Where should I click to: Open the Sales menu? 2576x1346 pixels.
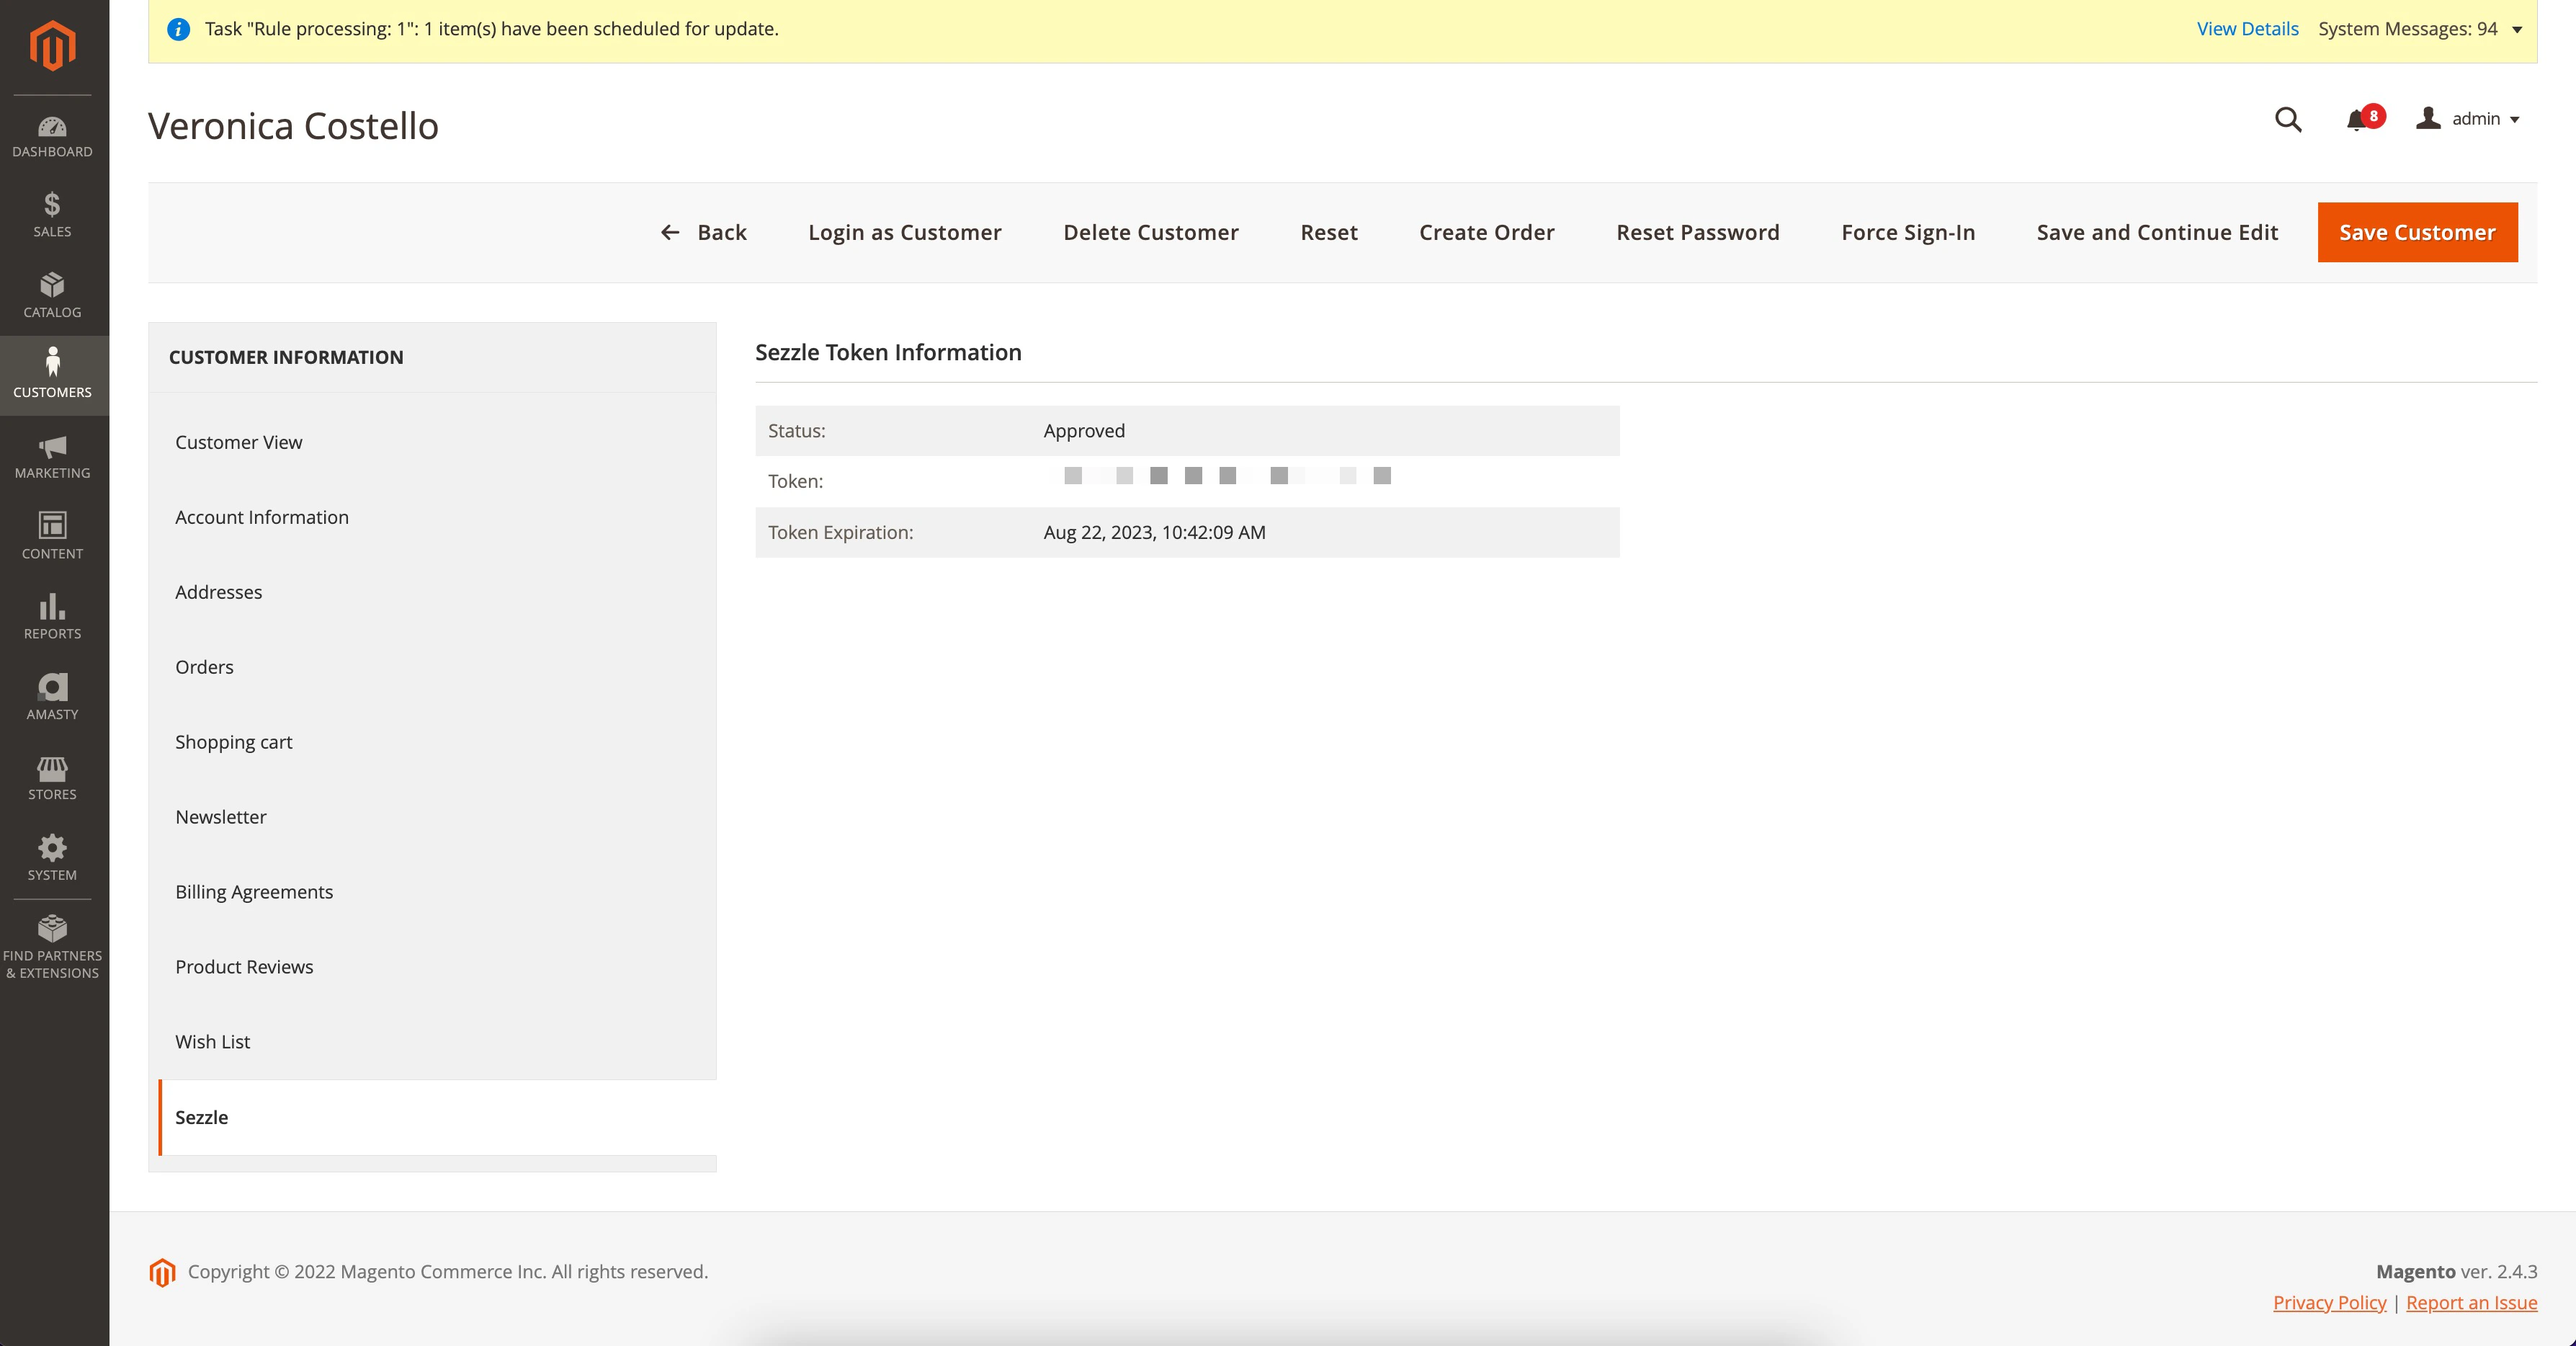click(x=53, y=214)
